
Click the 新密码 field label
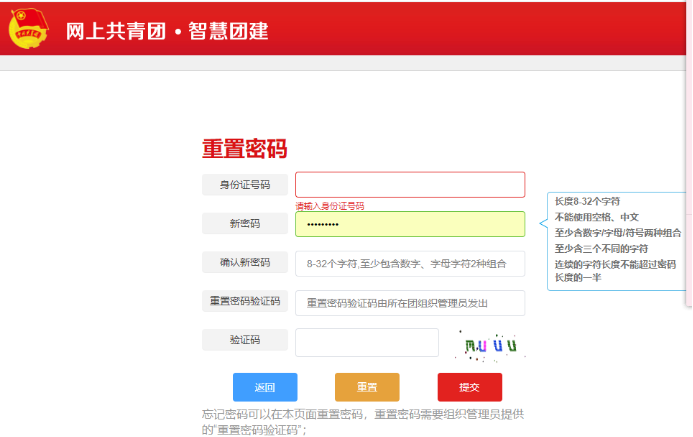(x=245, y=224)
